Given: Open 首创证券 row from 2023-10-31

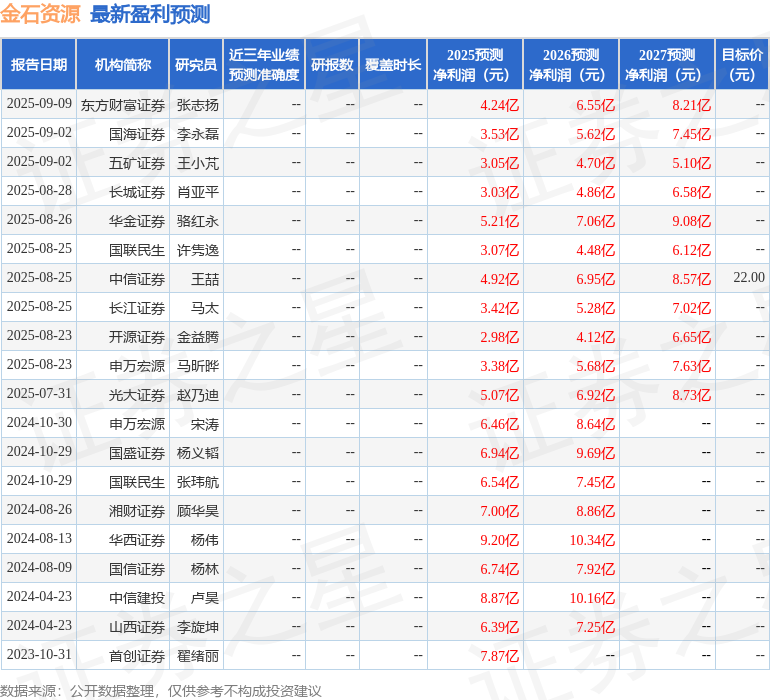Looking at the screenshot, I should point(137,656).
